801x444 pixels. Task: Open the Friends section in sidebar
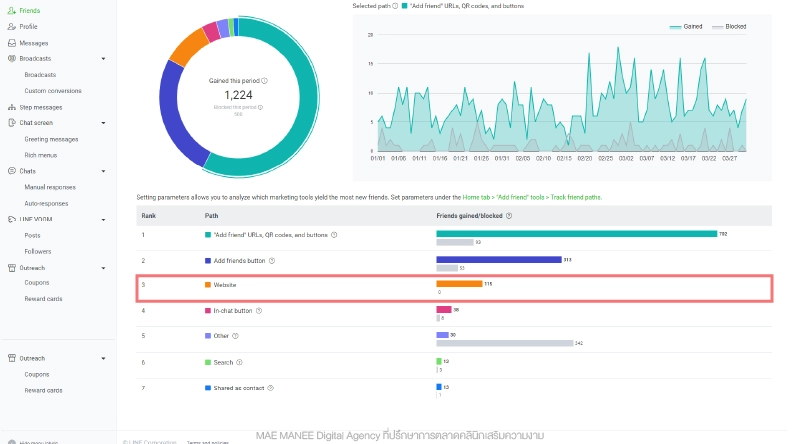pos(29,11)
